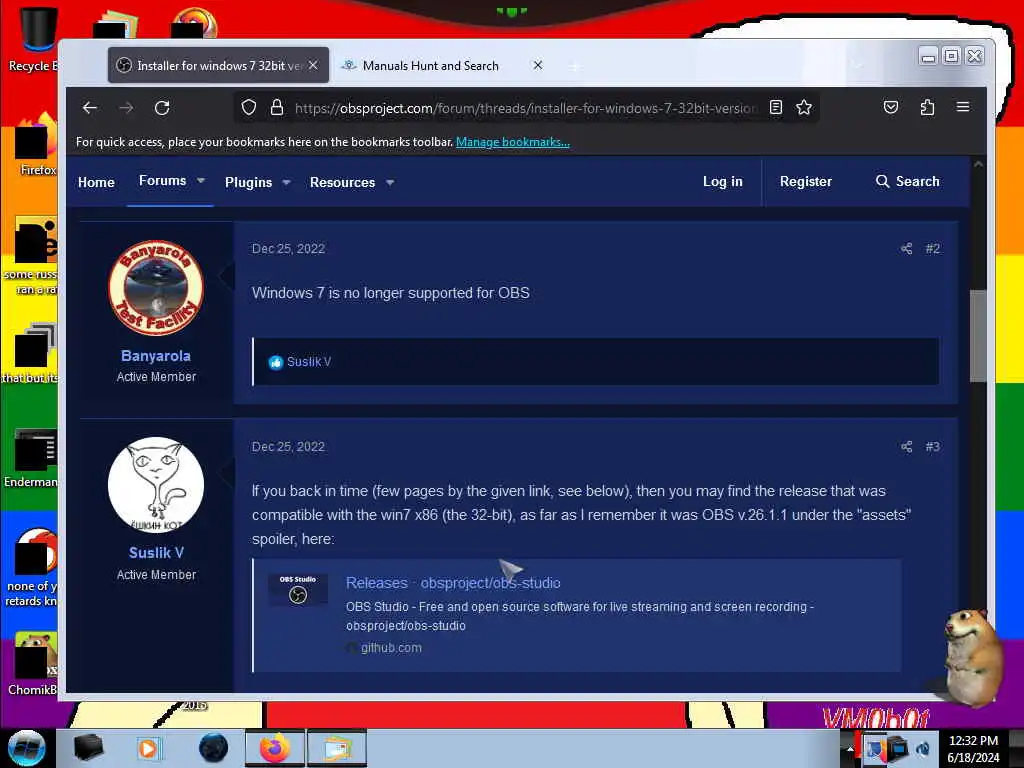
Task: Open the Manage bookmarks link
Action: click(513, 142)
